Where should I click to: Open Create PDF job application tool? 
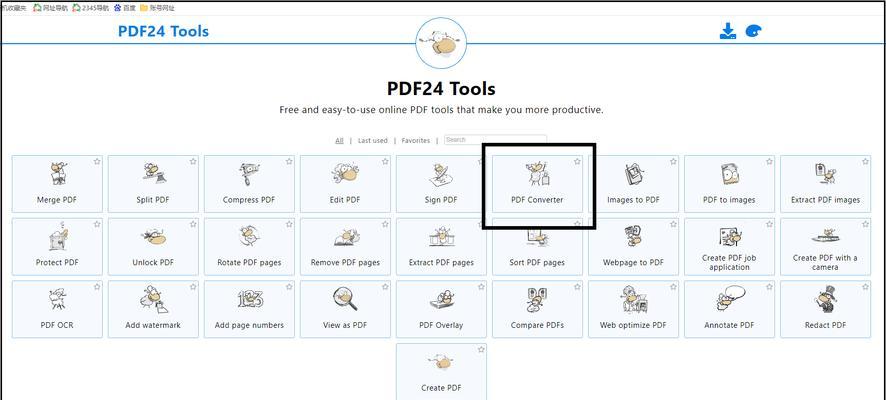(729, 247)
